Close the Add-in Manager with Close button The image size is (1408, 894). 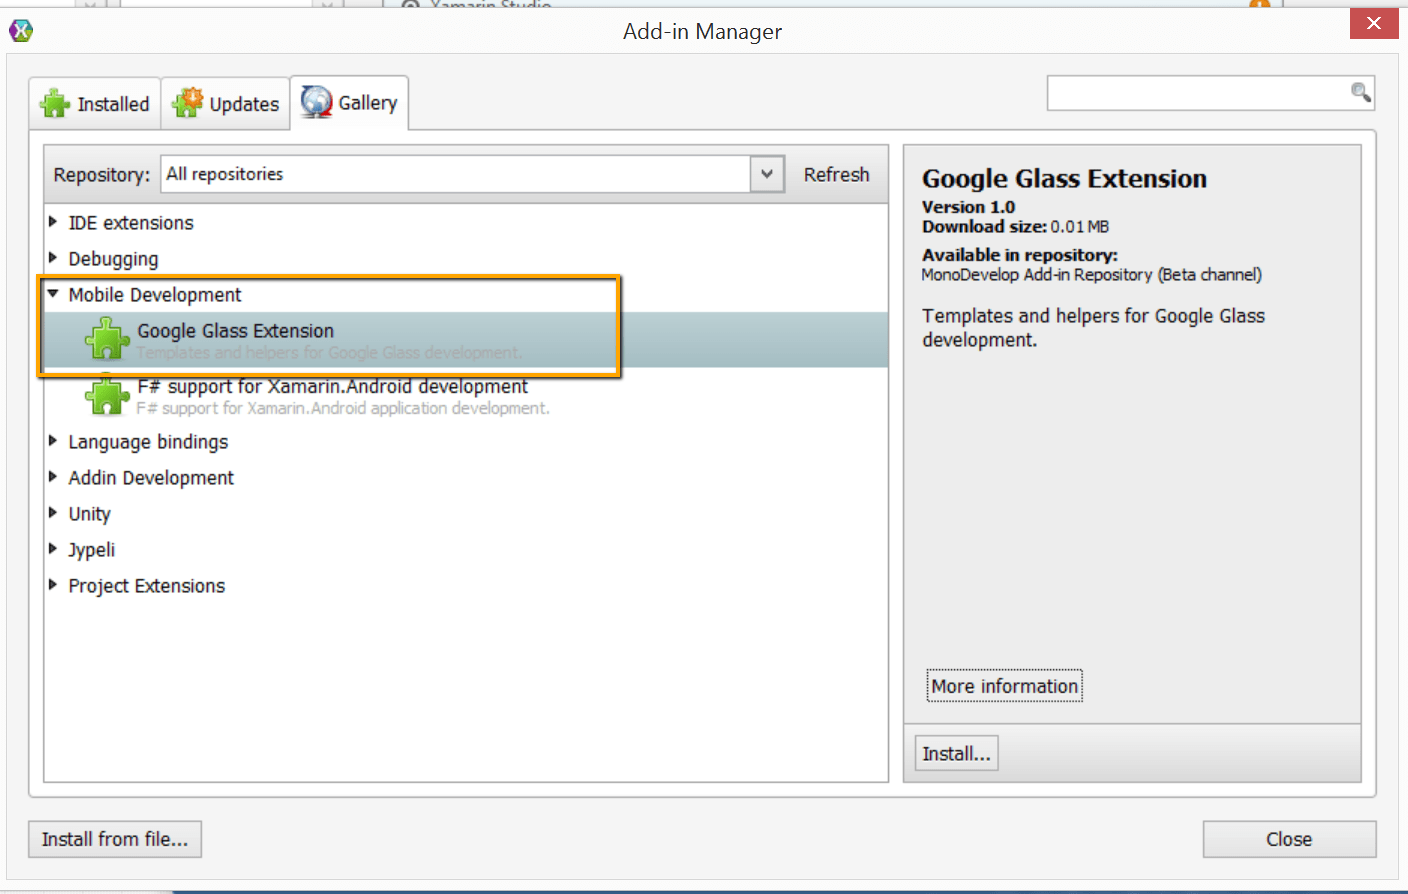pyautogui.click(x=1289, y=839)
